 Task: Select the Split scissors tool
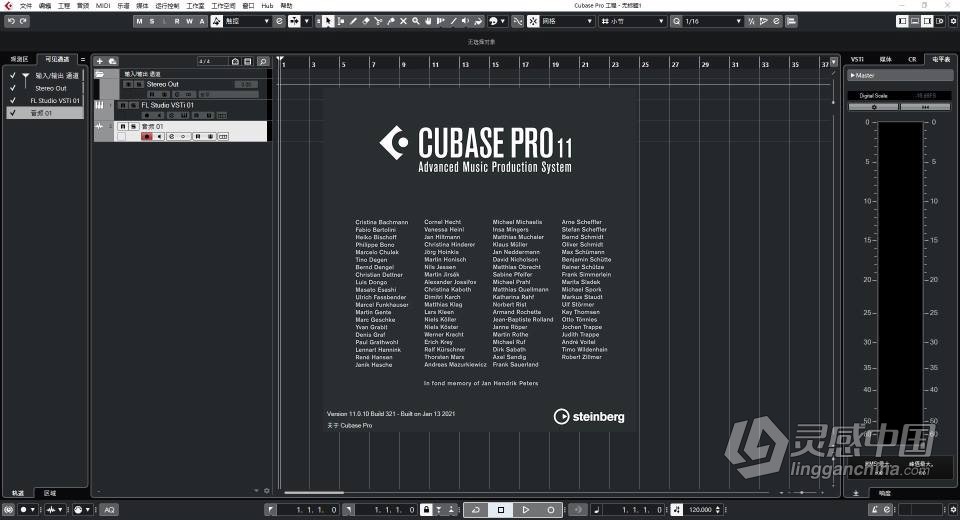(378, 21)
